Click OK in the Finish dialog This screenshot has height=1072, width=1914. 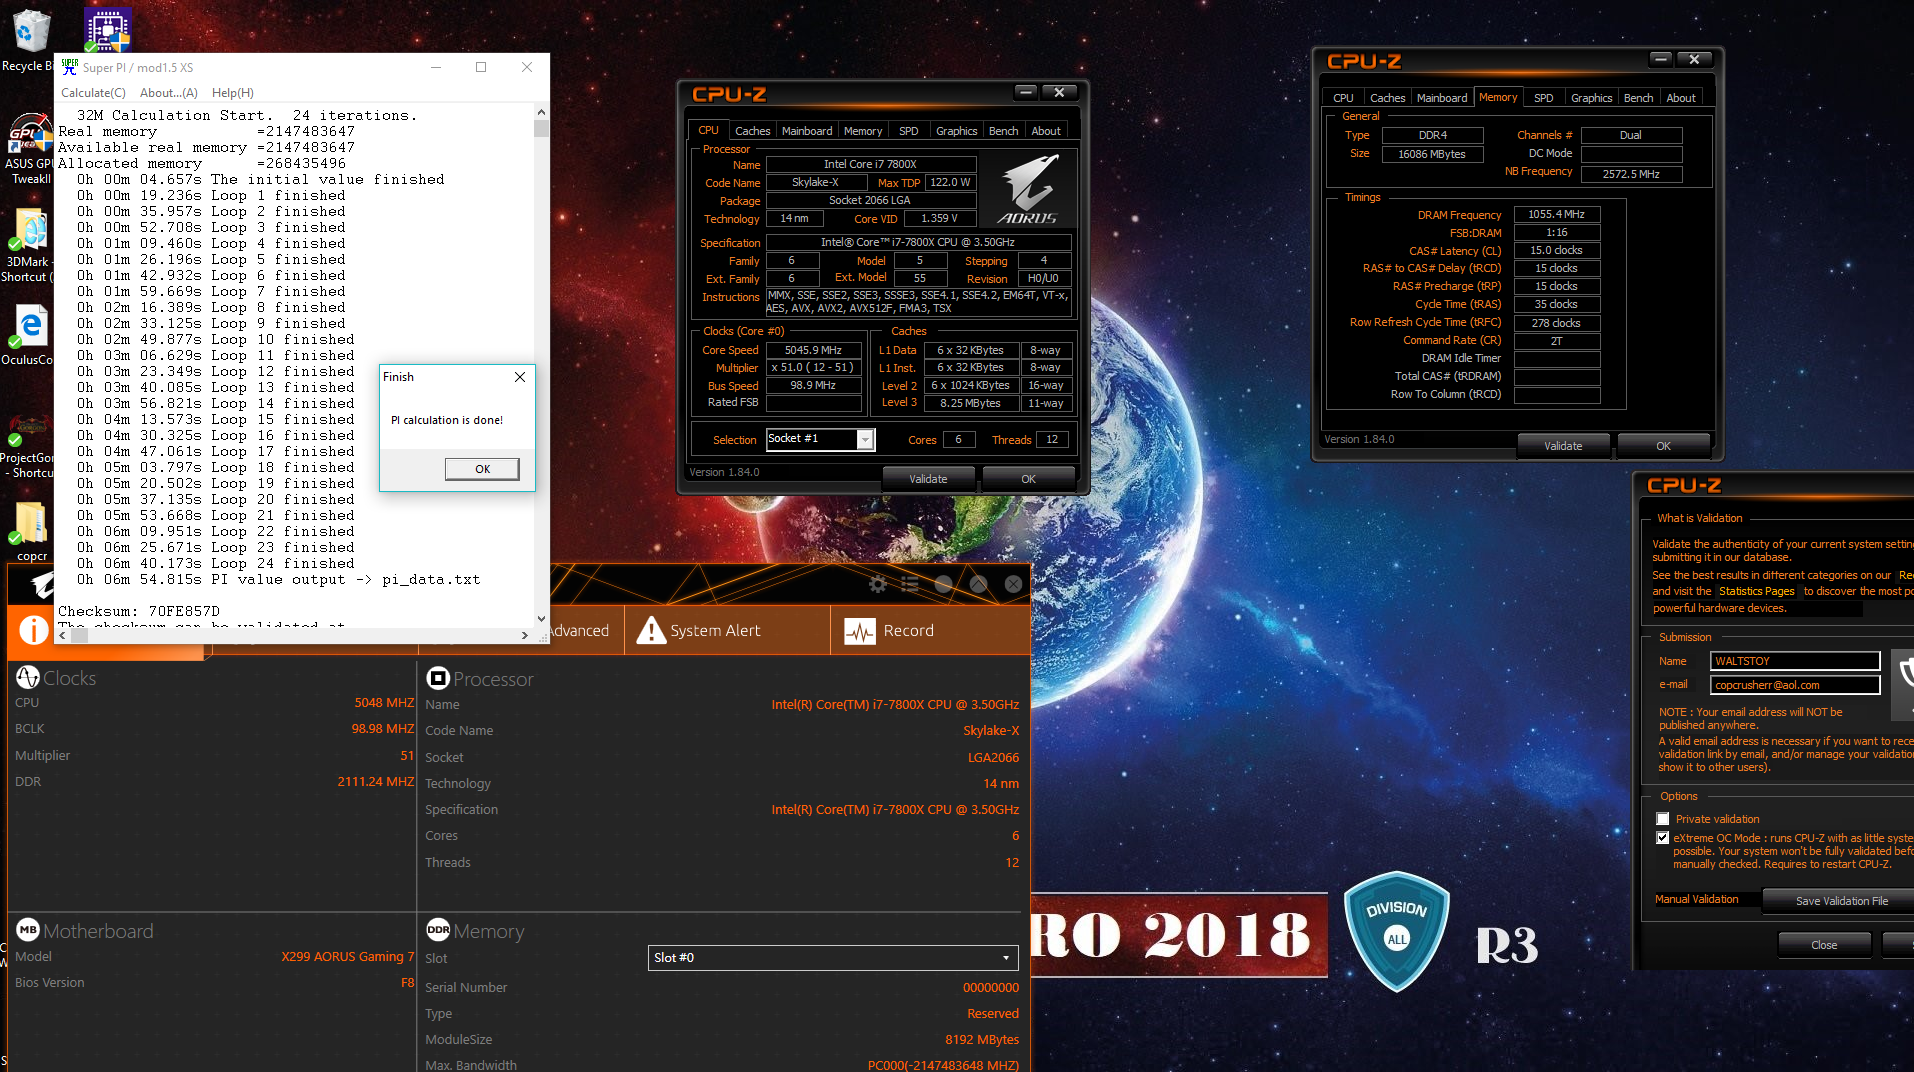(x=482, y=469)
